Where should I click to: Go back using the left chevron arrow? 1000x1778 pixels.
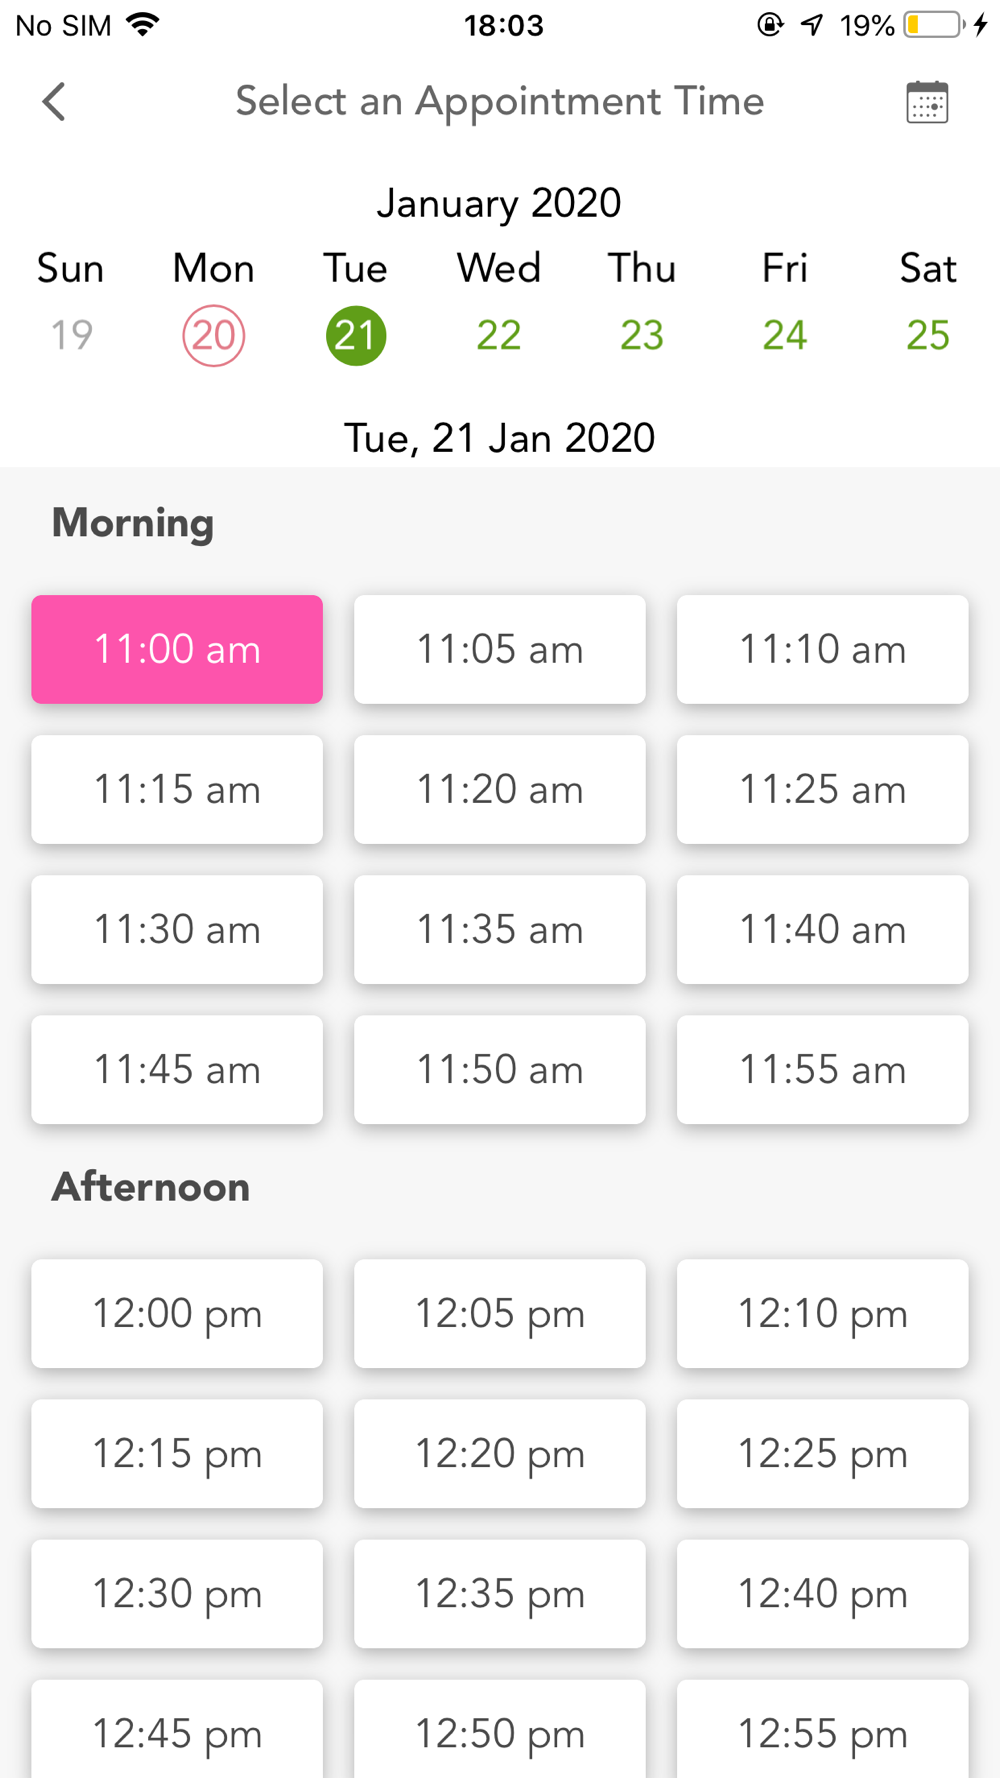pos(54,101)
